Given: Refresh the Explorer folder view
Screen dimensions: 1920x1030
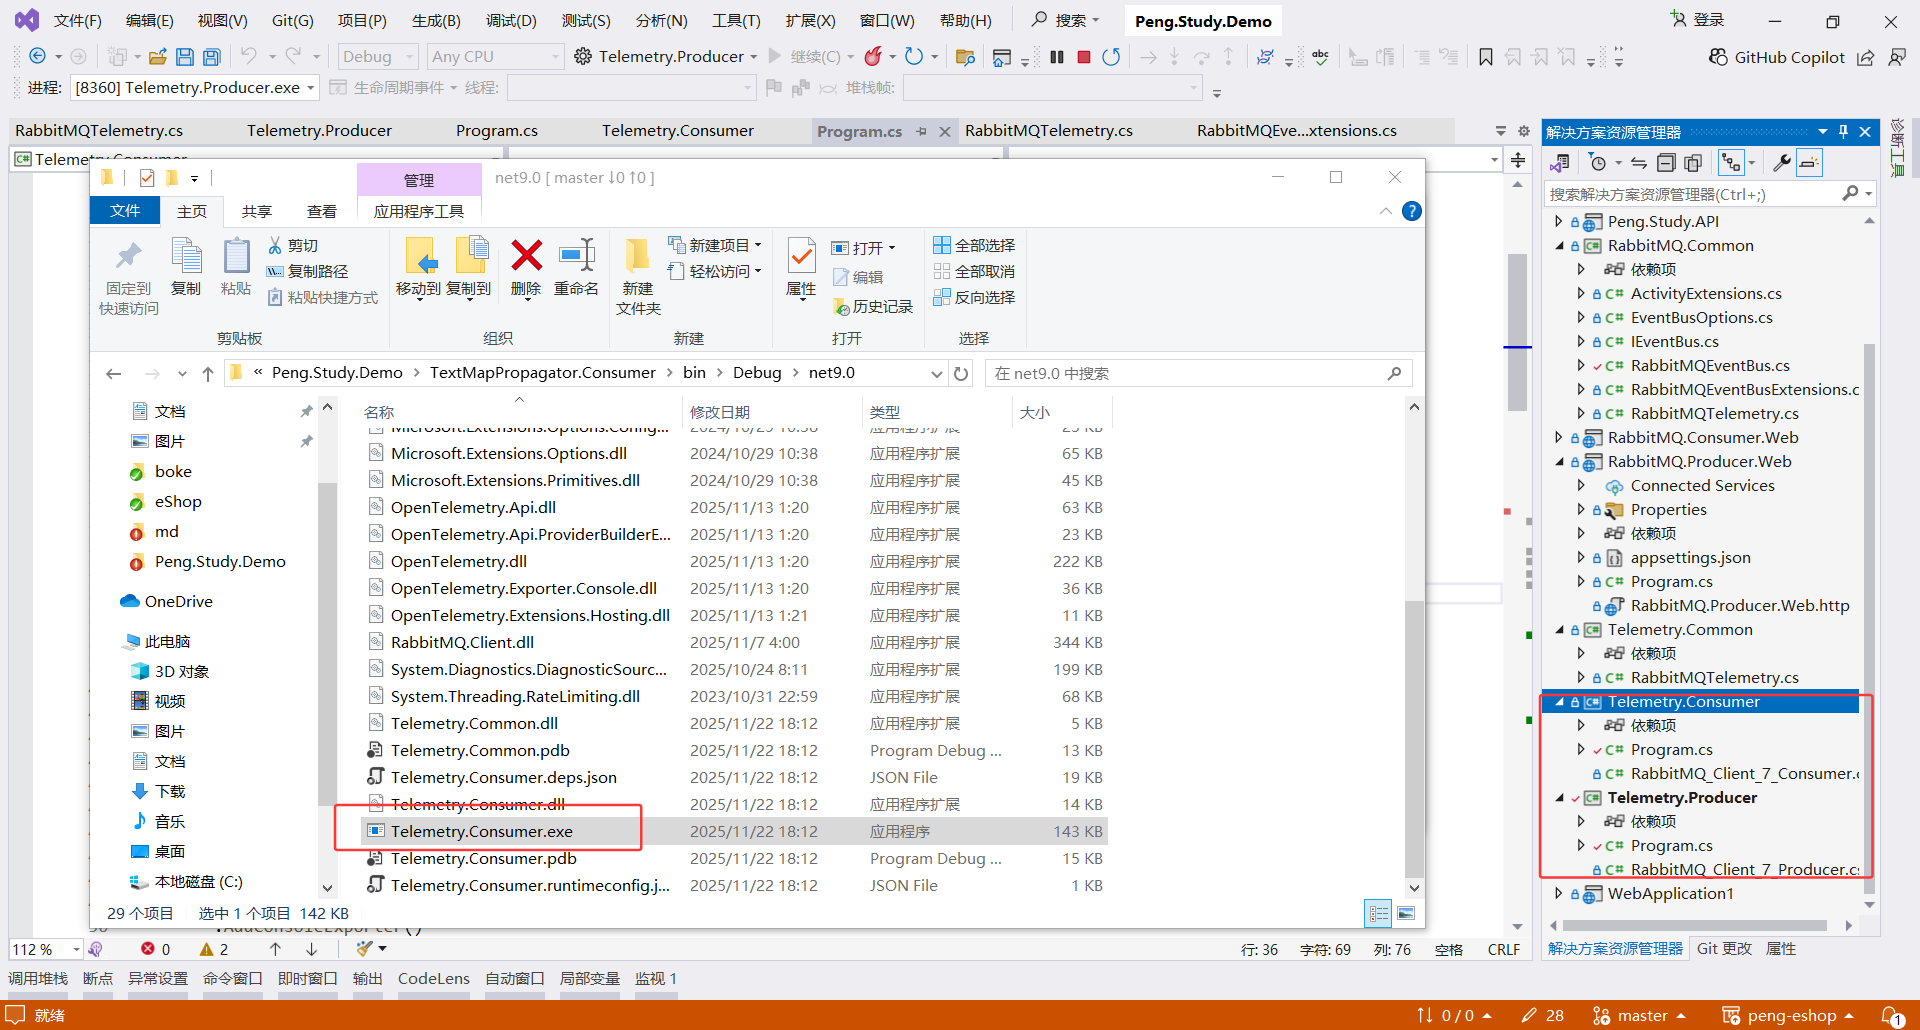Looking at the screenshot, I should [x=961, y=374].
